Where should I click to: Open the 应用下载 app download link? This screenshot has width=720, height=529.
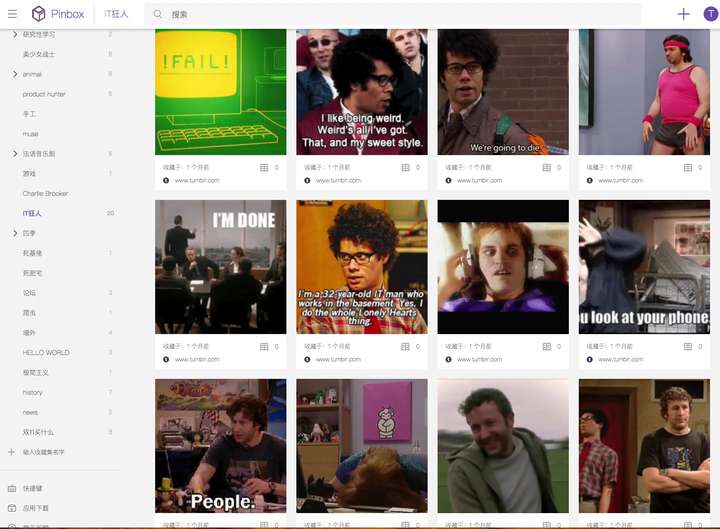[36, 508]
